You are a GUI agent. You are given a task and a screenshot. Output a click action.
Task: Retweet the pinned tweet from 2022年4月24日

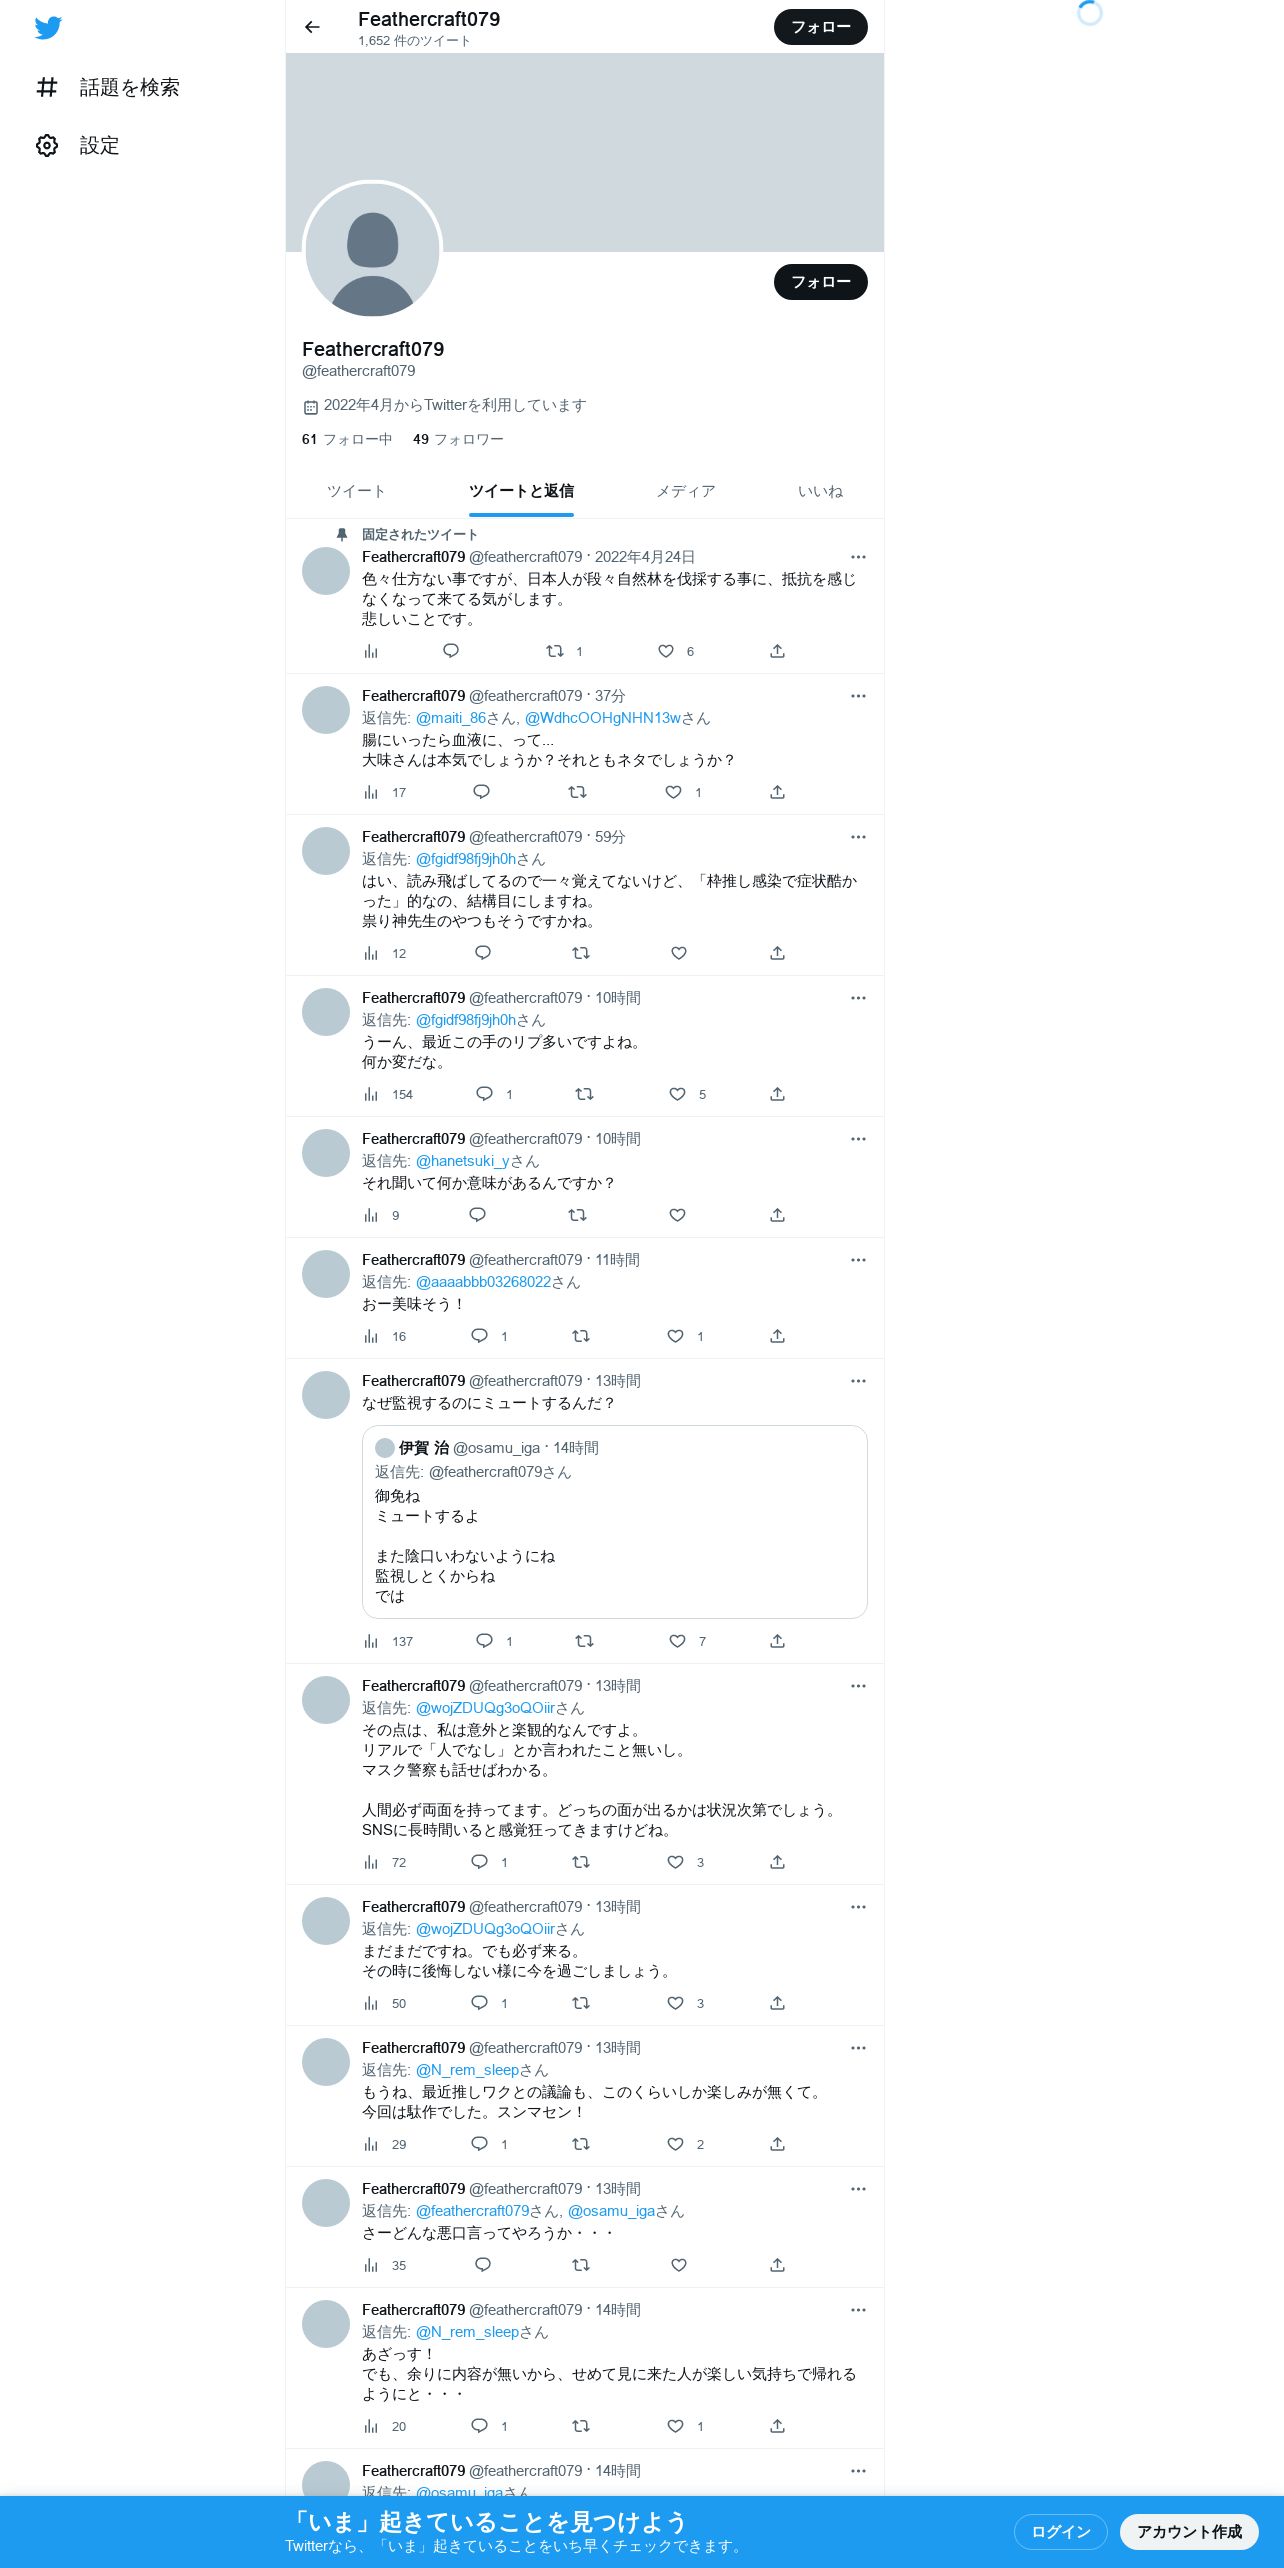(555, 651)
